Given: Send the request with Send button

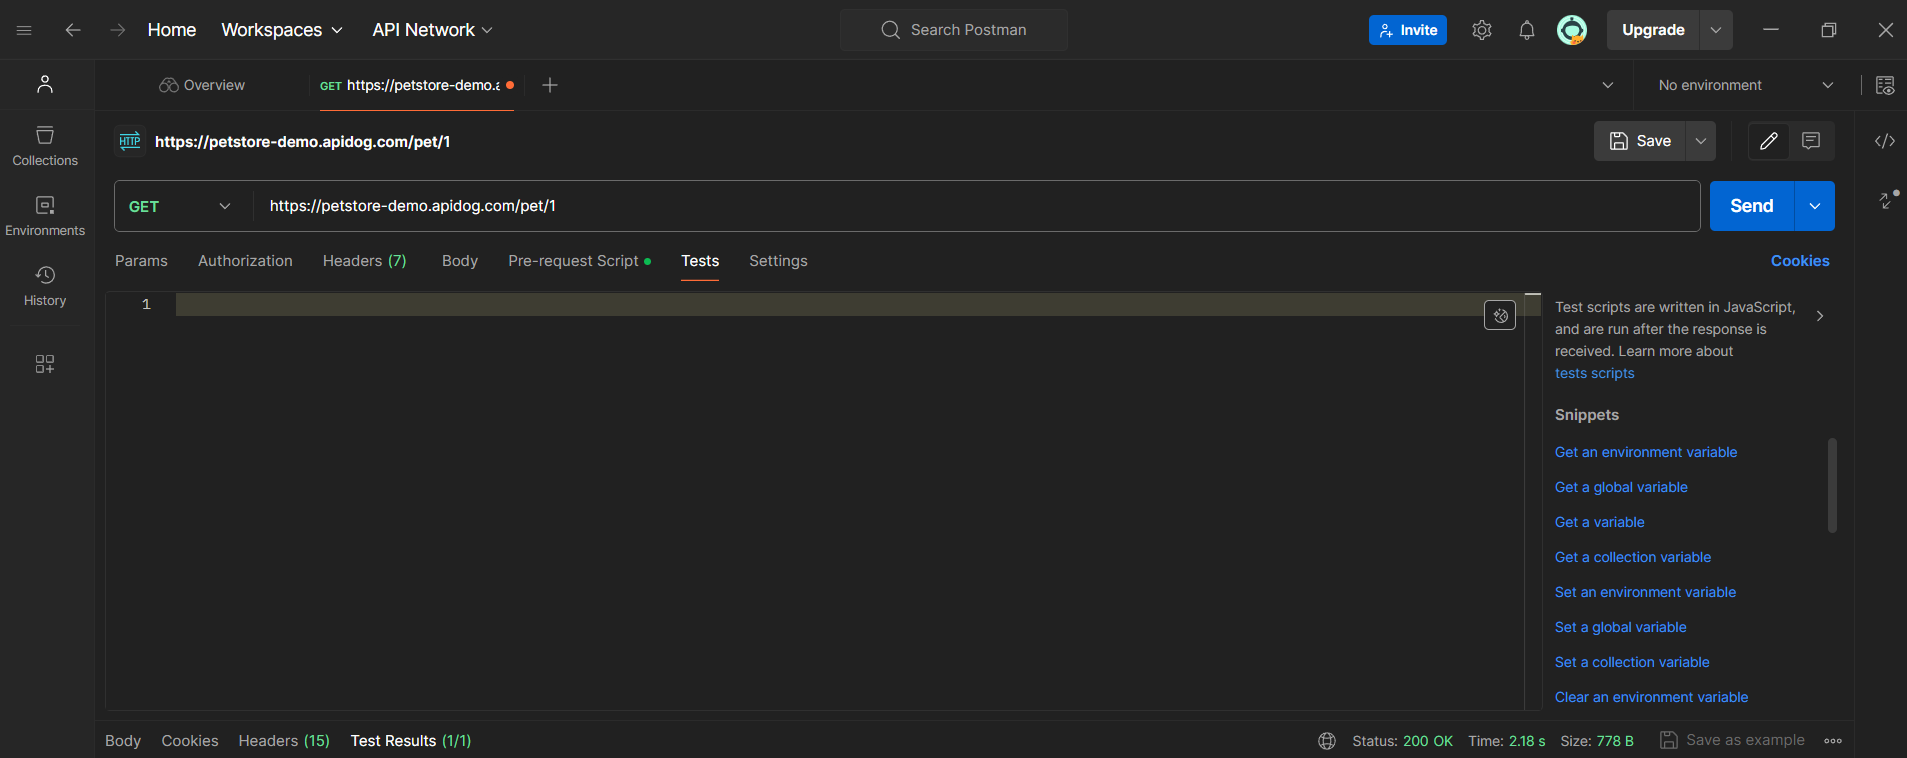Looking at the screenshot, I should [x=1752, y=206].
